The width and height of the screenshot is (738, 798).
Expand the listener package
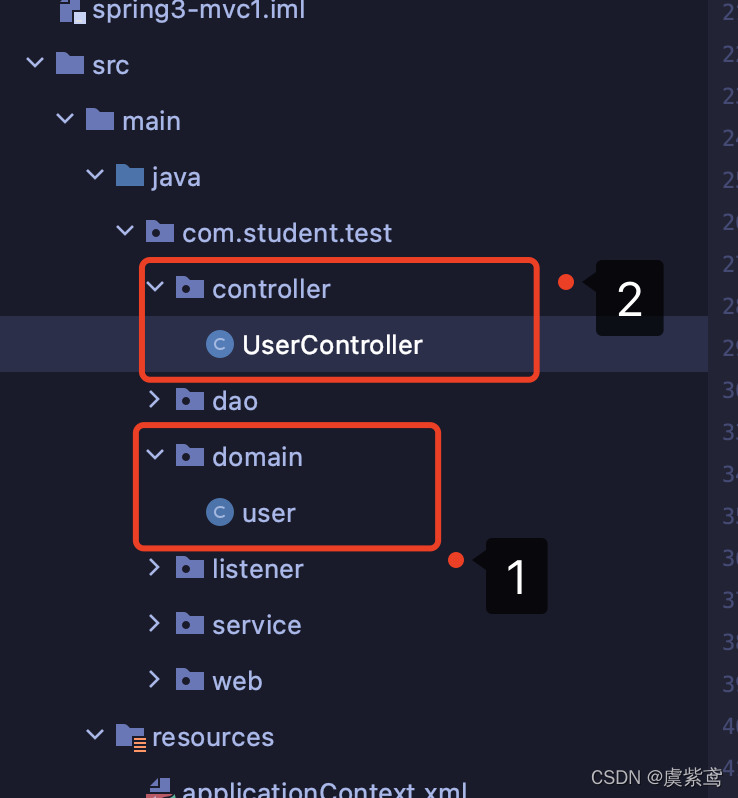click(155, 568)
